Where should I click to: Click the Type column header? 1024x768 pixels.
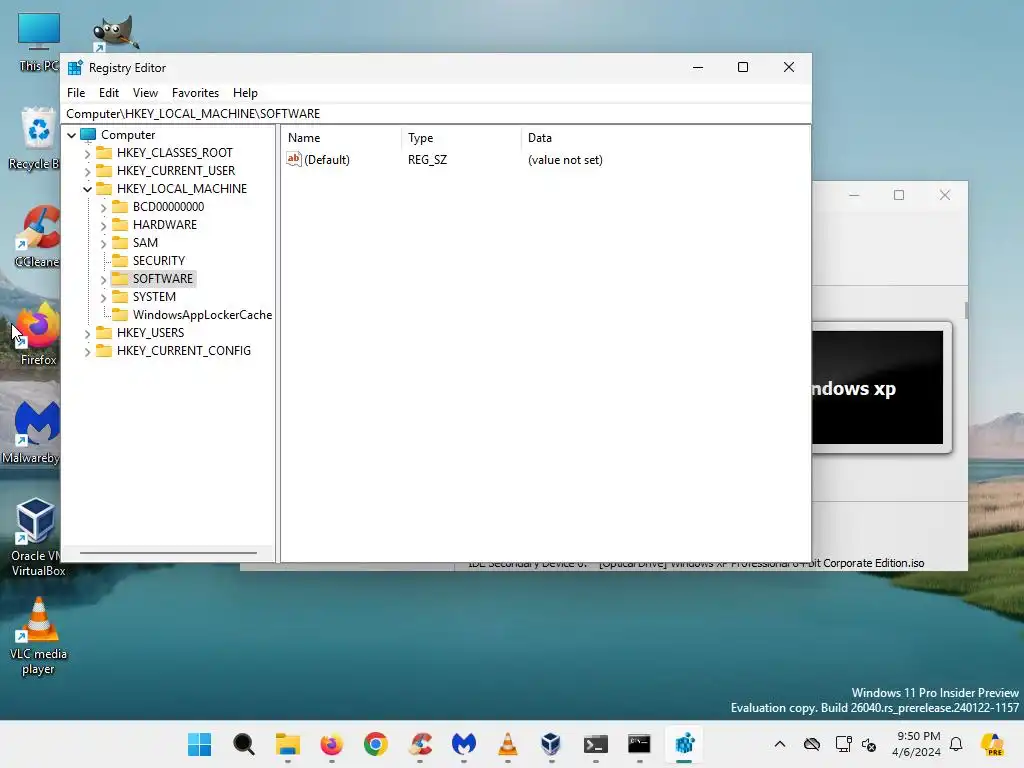pyautogui.click(x=461, y=138)
